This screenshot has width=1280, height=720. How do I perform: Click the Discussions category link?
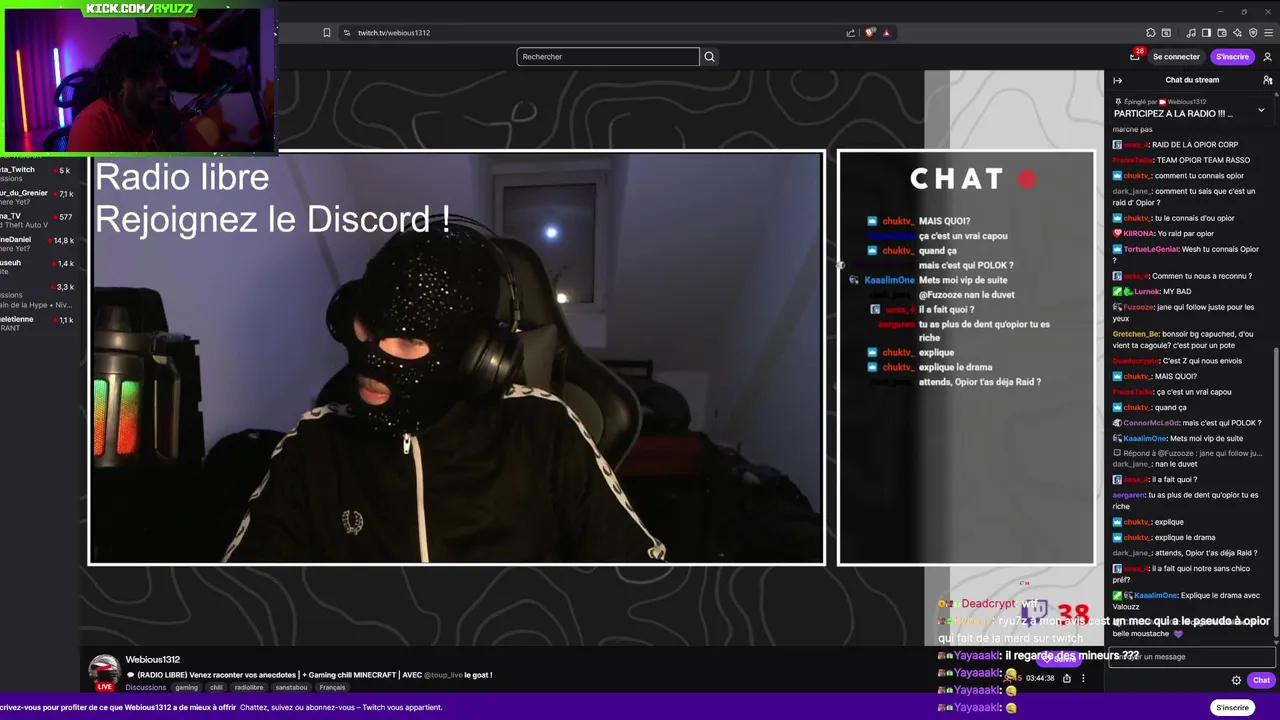coord(146,688)
